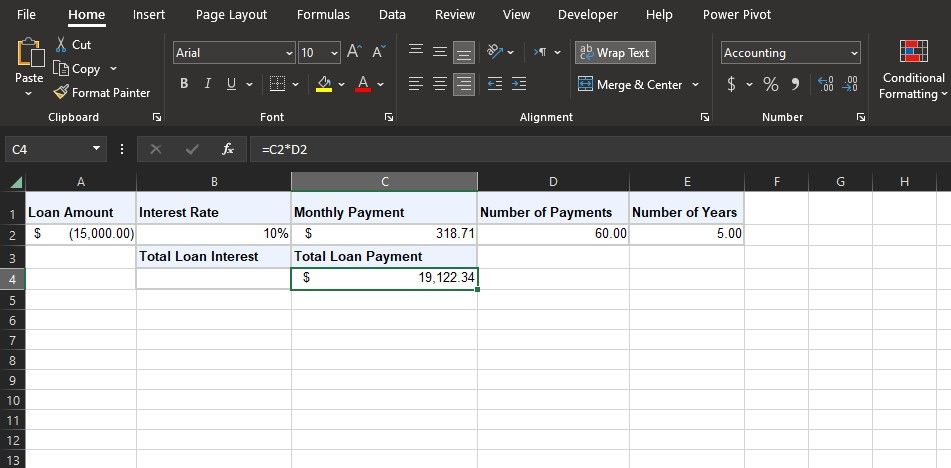The width and height of the screenshot is (951, 468).
Task: Open the Merge & Center dropdown arrow
Action: coord(696,85)
